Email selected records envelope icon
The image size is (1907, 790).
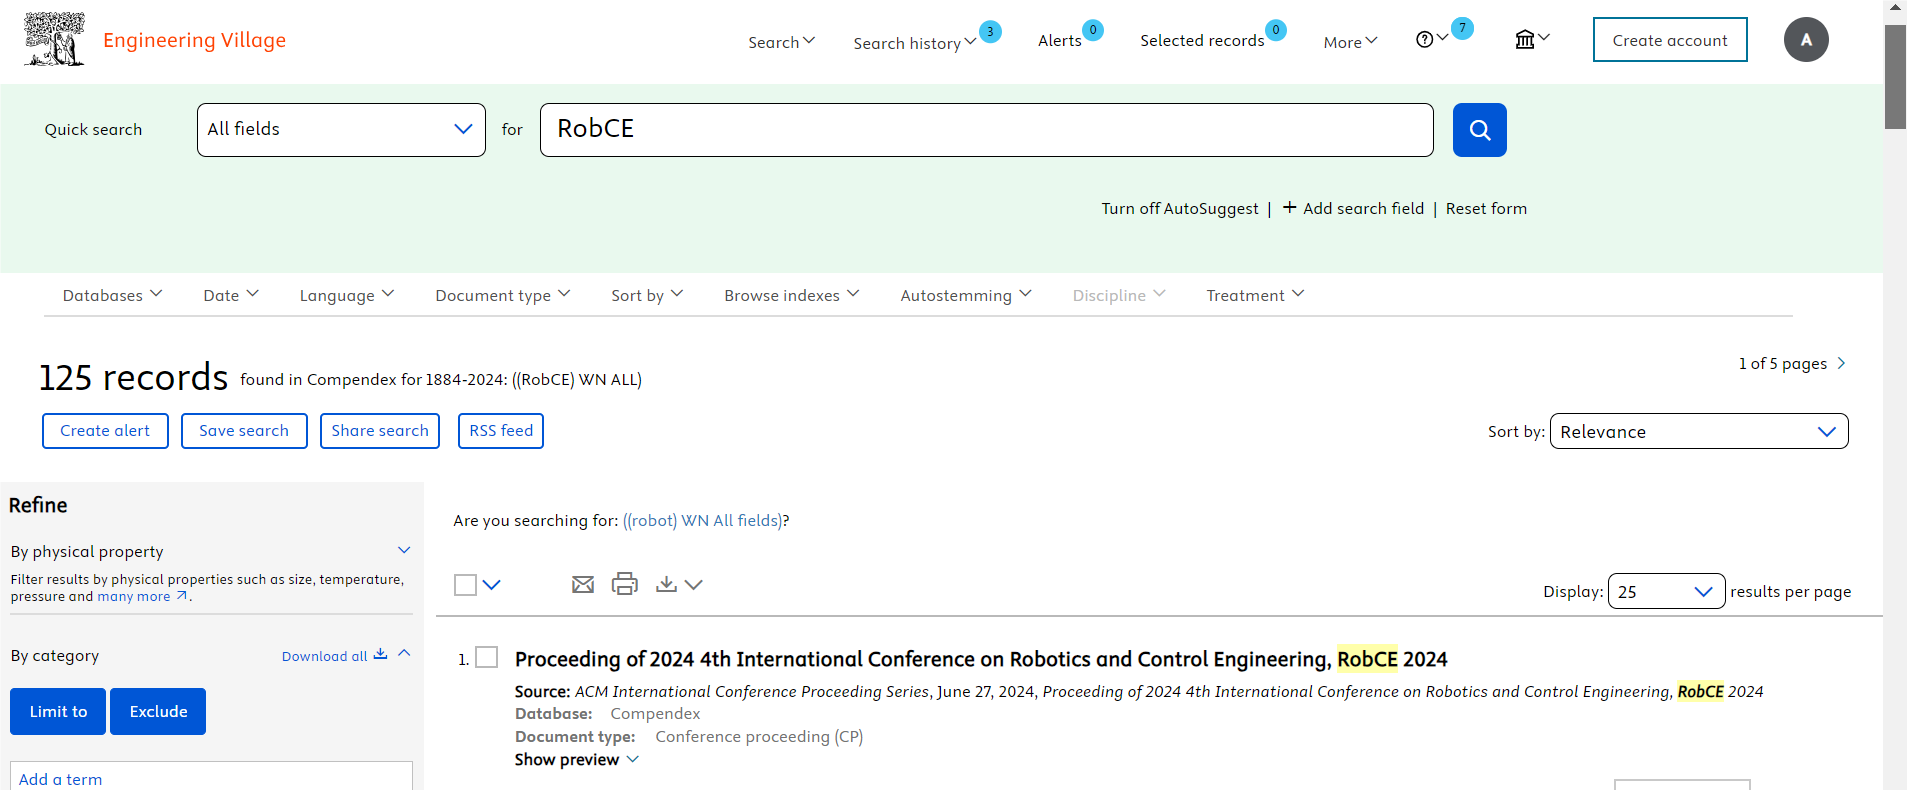(583, 584)
